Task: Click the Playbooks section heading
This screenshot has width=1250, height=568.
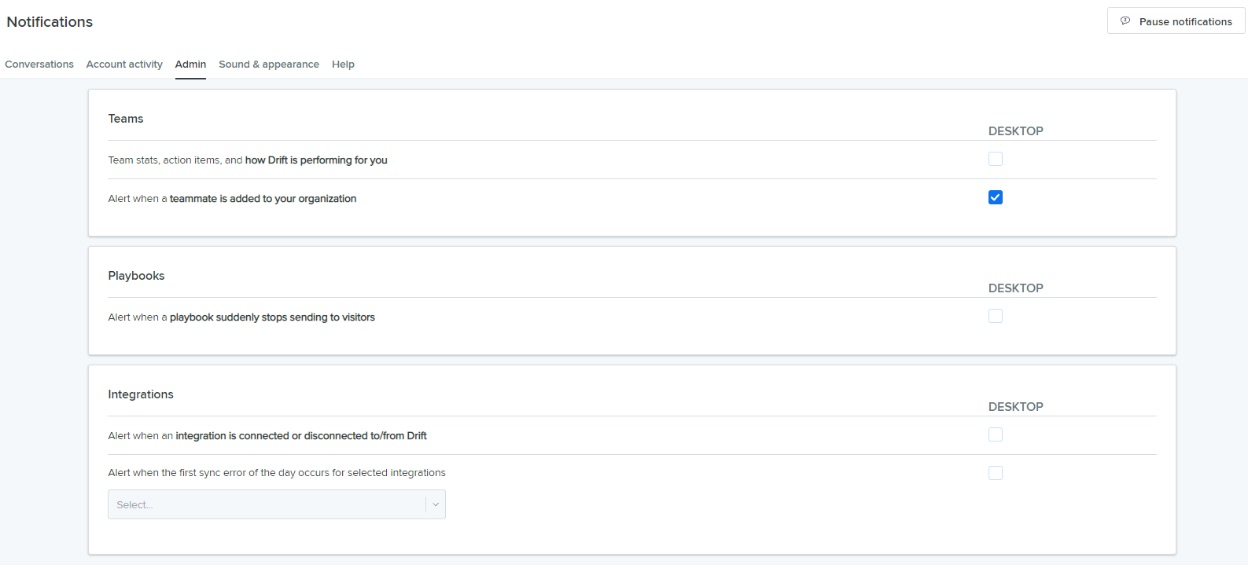Action: coord(136,276)
